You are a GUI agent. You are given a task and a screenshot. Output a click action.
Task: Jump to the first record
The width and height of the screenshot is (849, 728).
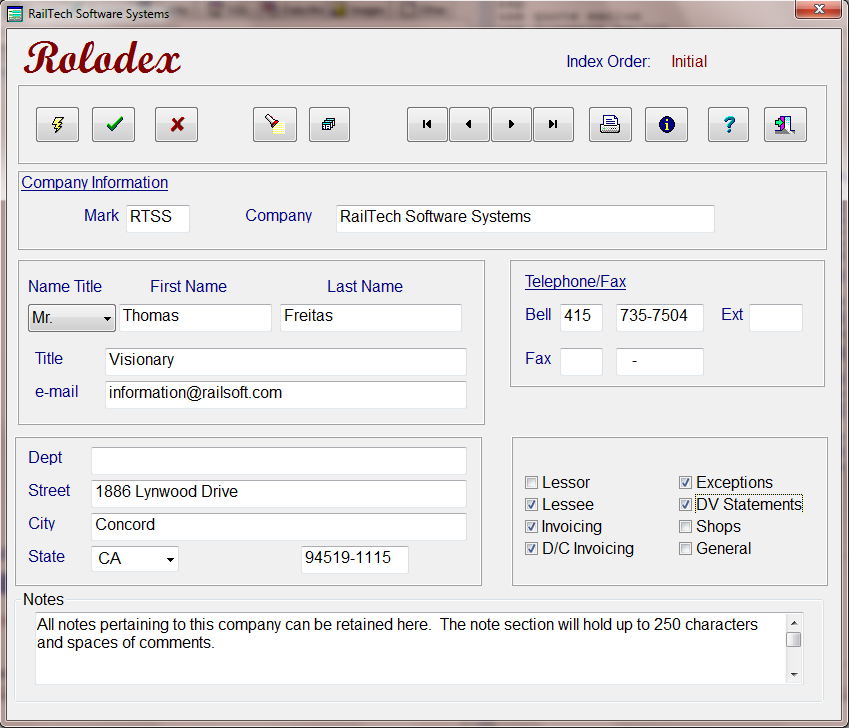point(428,125)
